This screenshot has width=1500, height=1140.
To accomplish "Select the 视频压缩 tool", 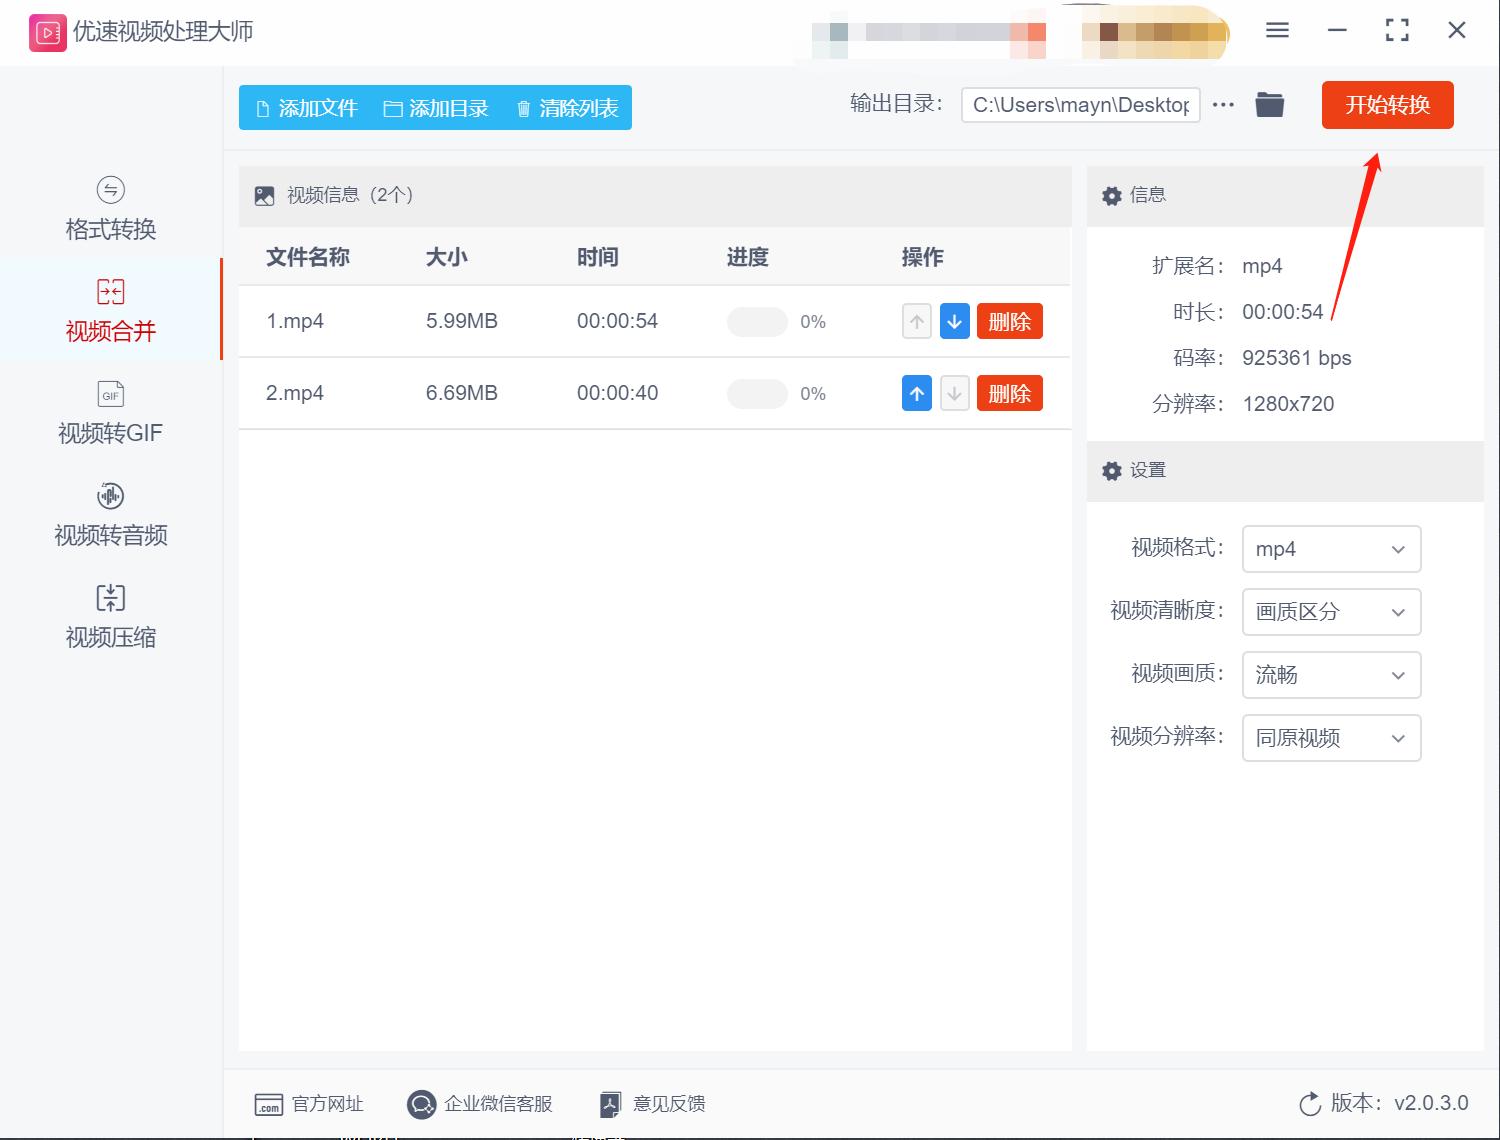I will [x=110, y=616].
